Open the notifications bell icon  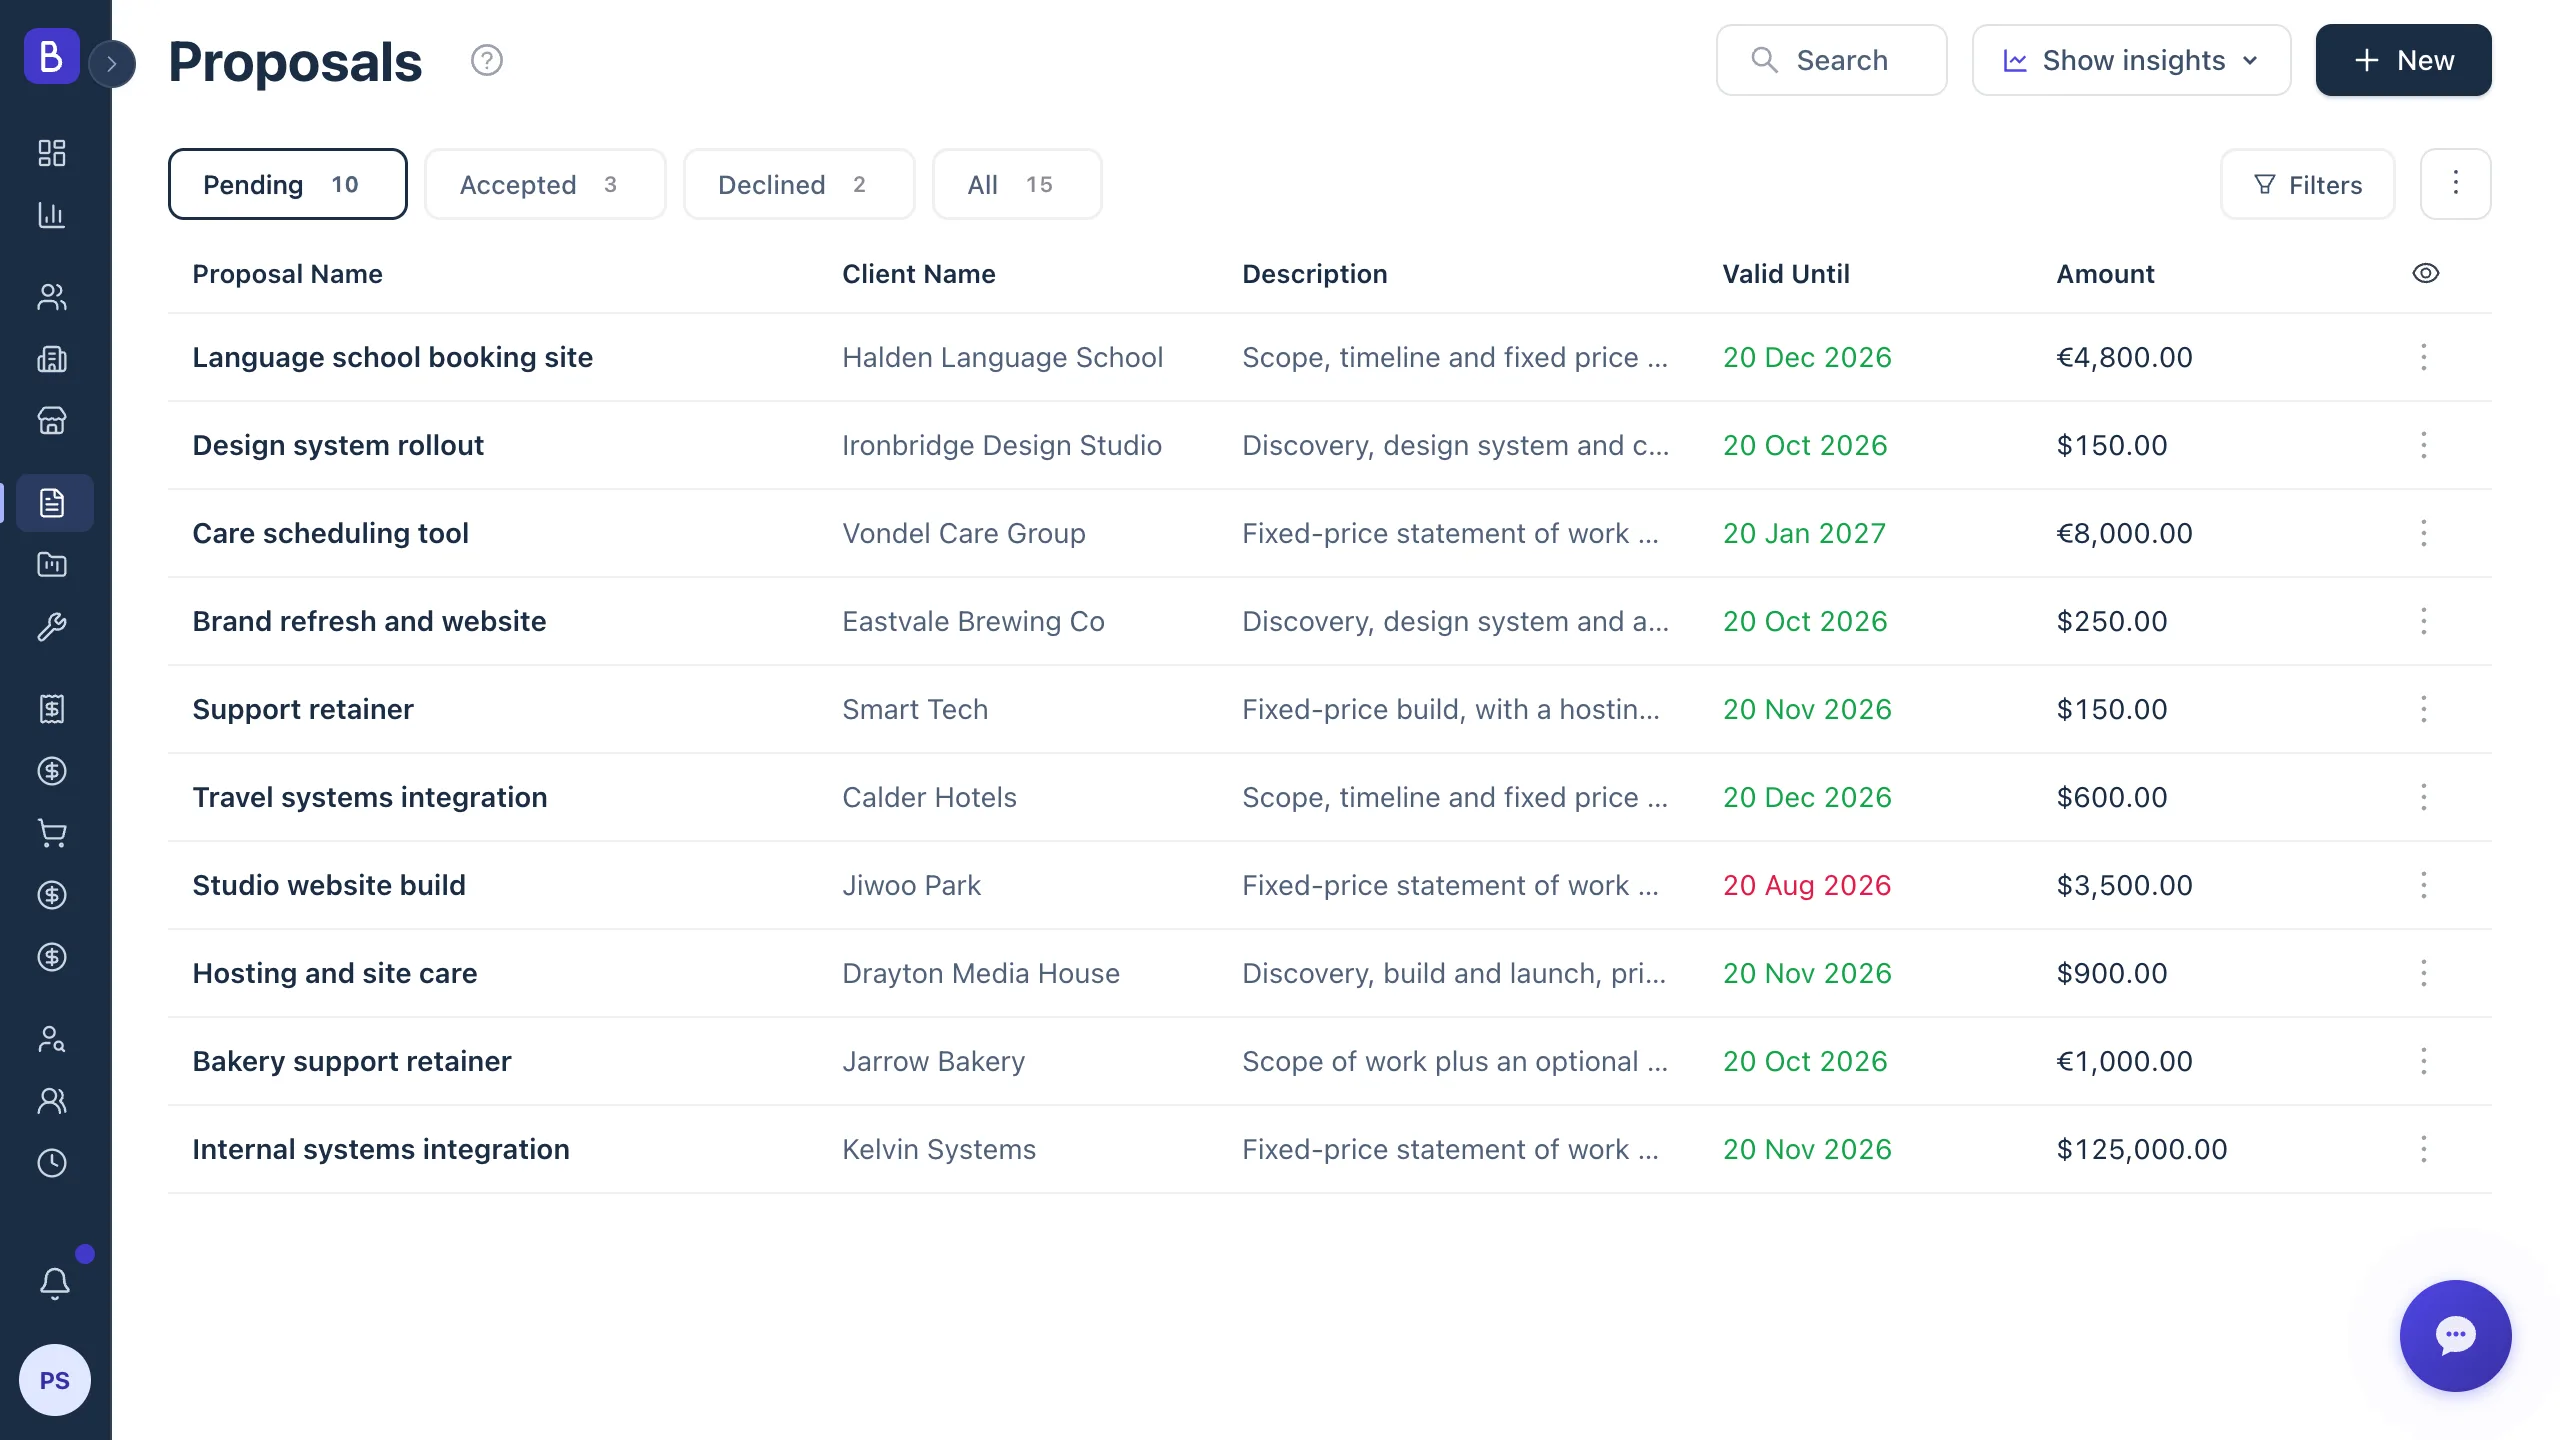click(55, 1283)
